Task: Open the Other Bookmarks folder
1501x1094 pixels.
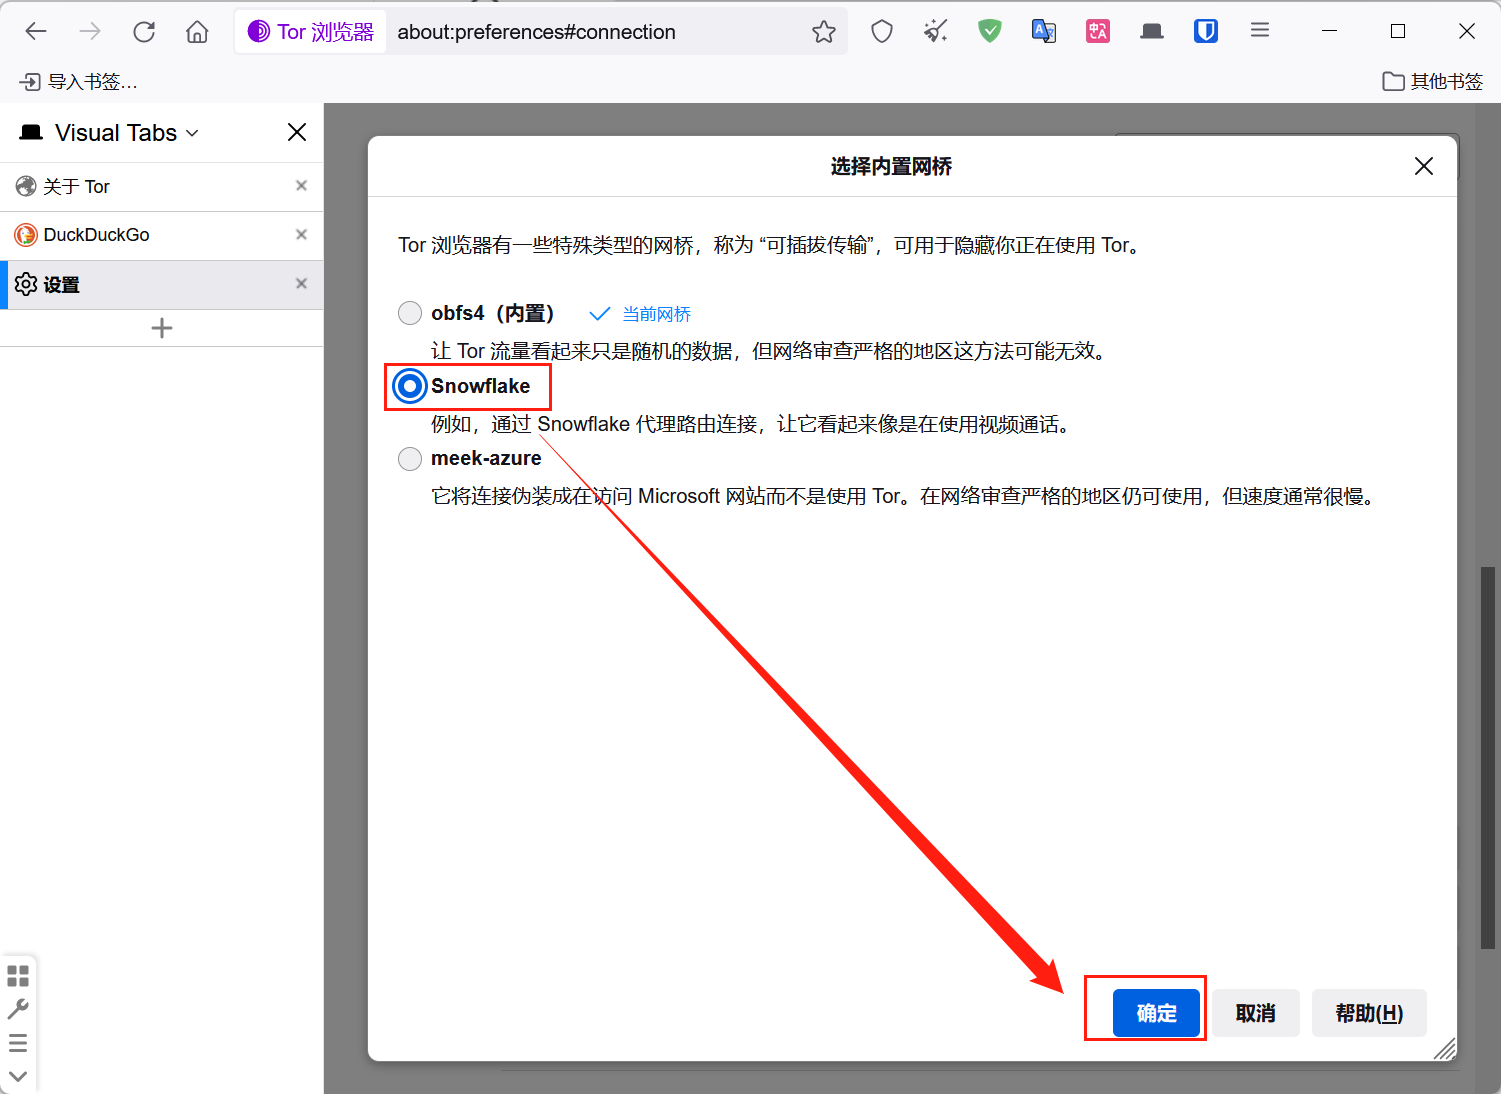Action: tap(1433, 82)
